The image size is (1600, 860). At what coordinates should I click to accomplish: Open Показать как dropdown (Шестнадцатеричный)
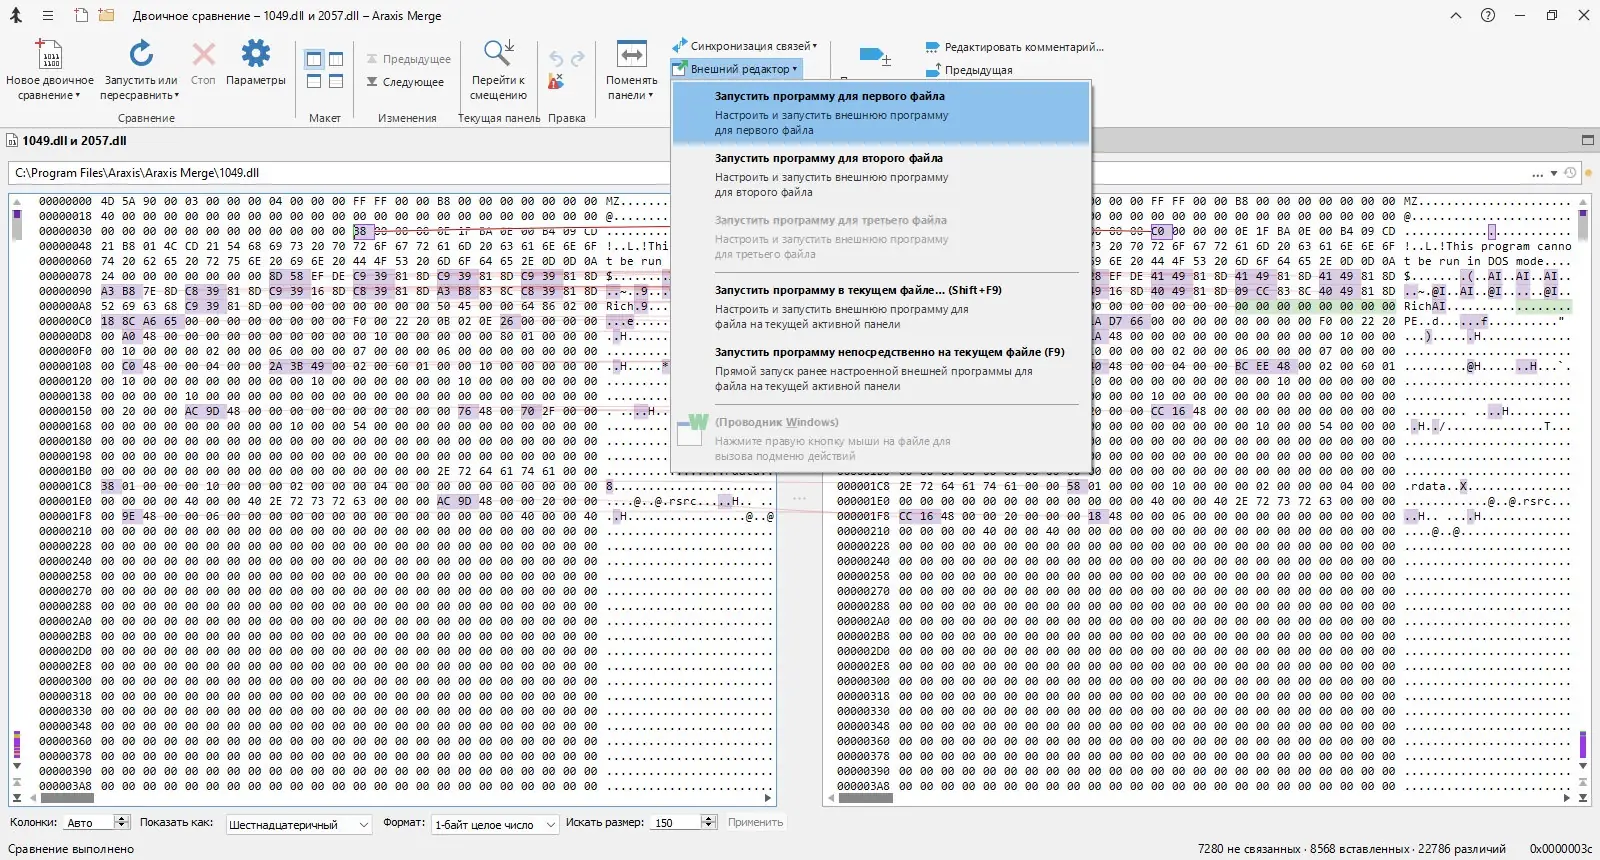[x=299, y=824]
